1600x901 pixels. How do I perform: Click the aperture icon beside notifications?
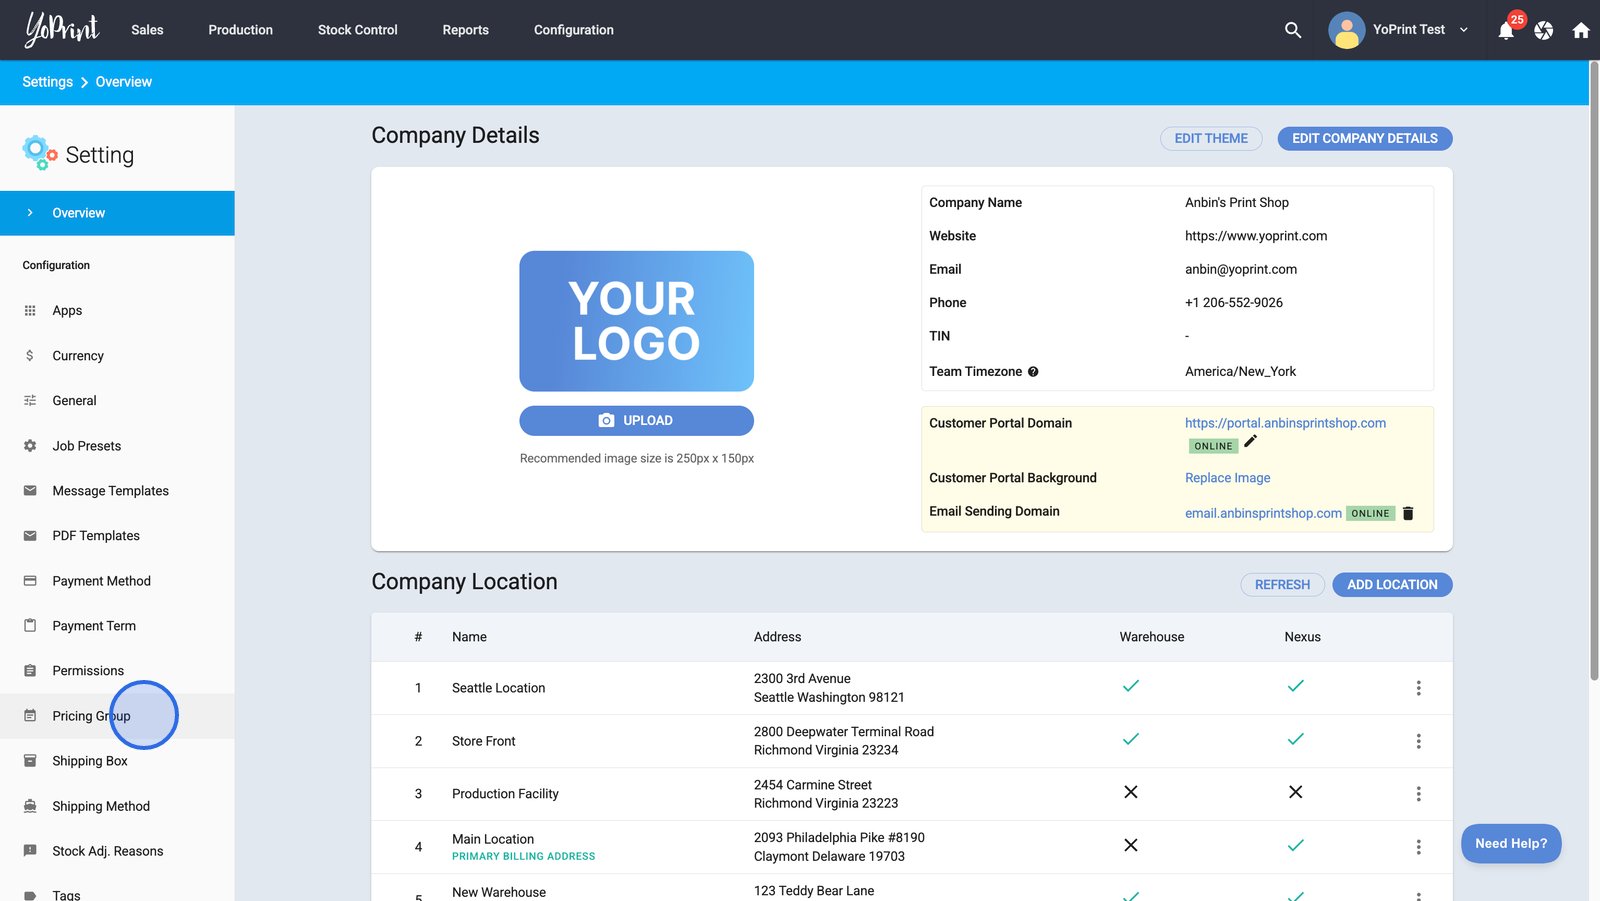tap(1544, 31)
